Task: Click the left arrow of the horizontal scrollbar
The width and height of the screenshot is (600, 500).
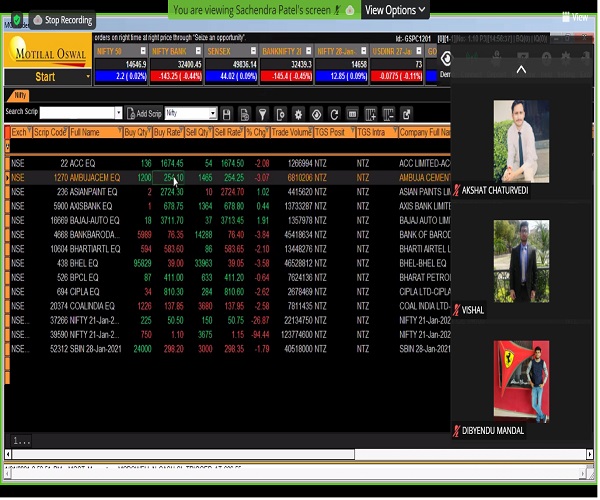Action: click(8, 455)
